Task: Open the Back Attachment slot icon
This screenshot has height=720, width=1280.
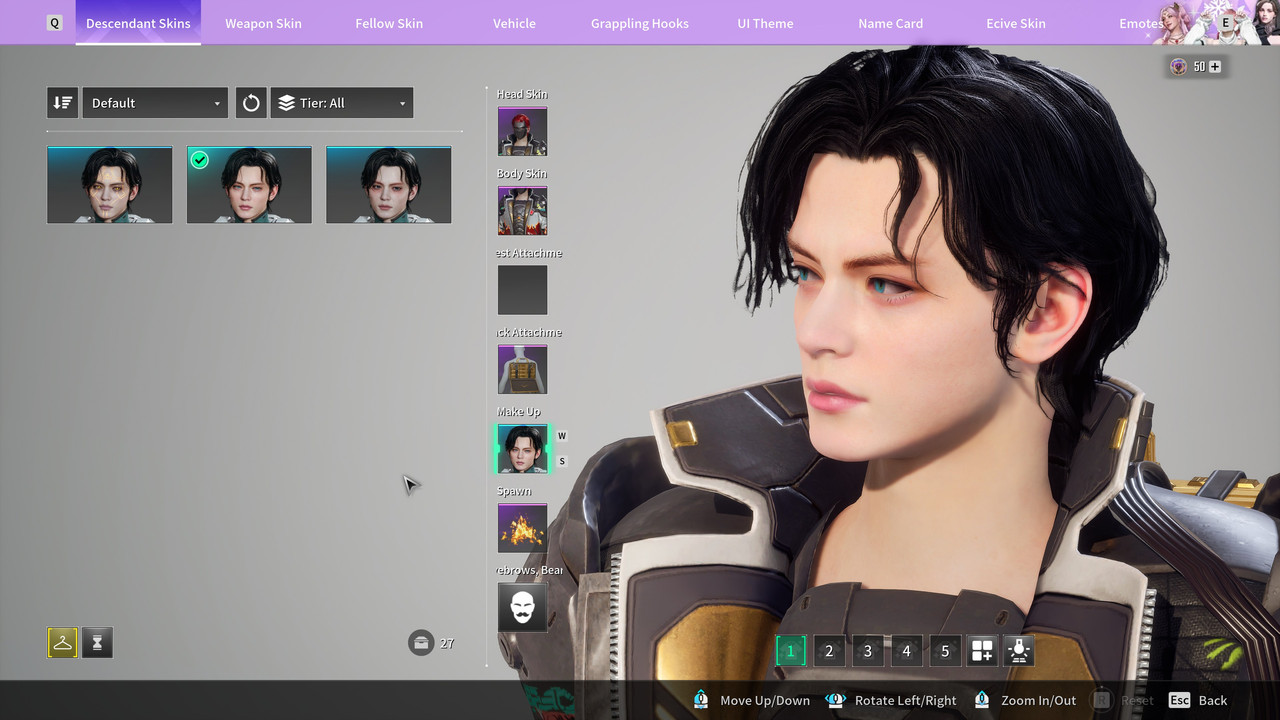Action: [x=522, y=369]
